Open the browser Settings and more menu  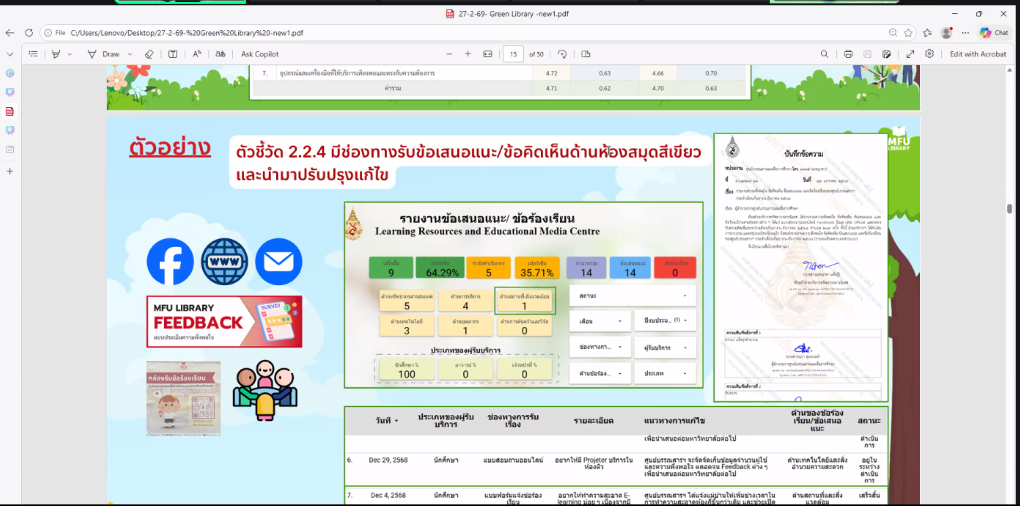(966, 32)
